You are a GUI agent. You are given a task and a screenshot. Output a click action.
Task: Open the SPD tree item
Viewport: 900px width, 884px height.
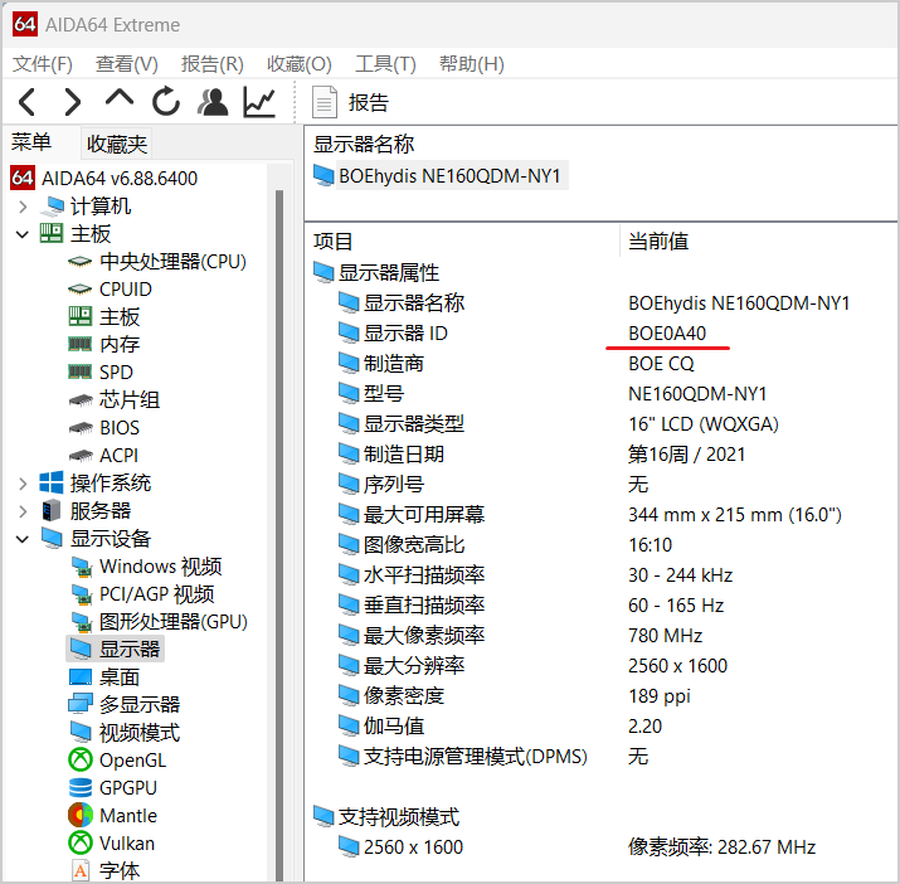[100, 372]
